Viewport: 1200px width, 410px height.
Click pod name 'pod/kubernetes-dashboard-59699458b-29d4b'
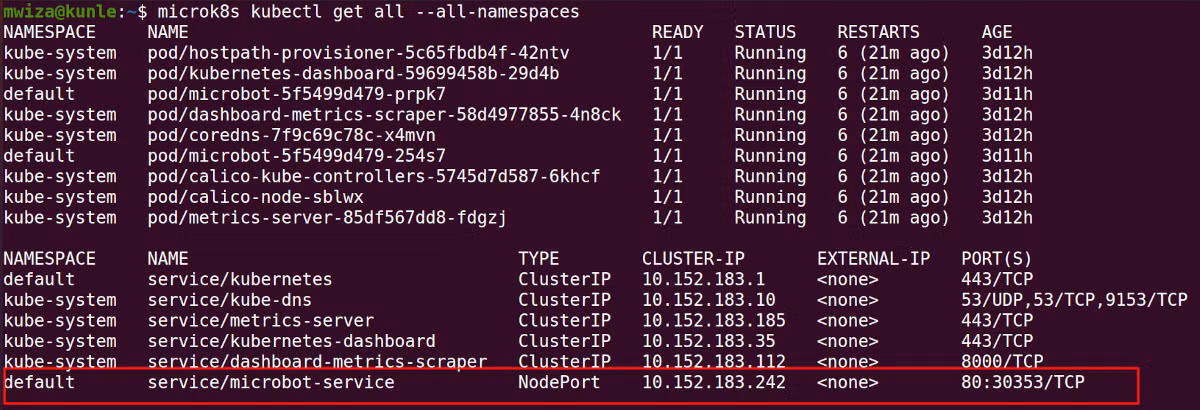tap(353, 73)
